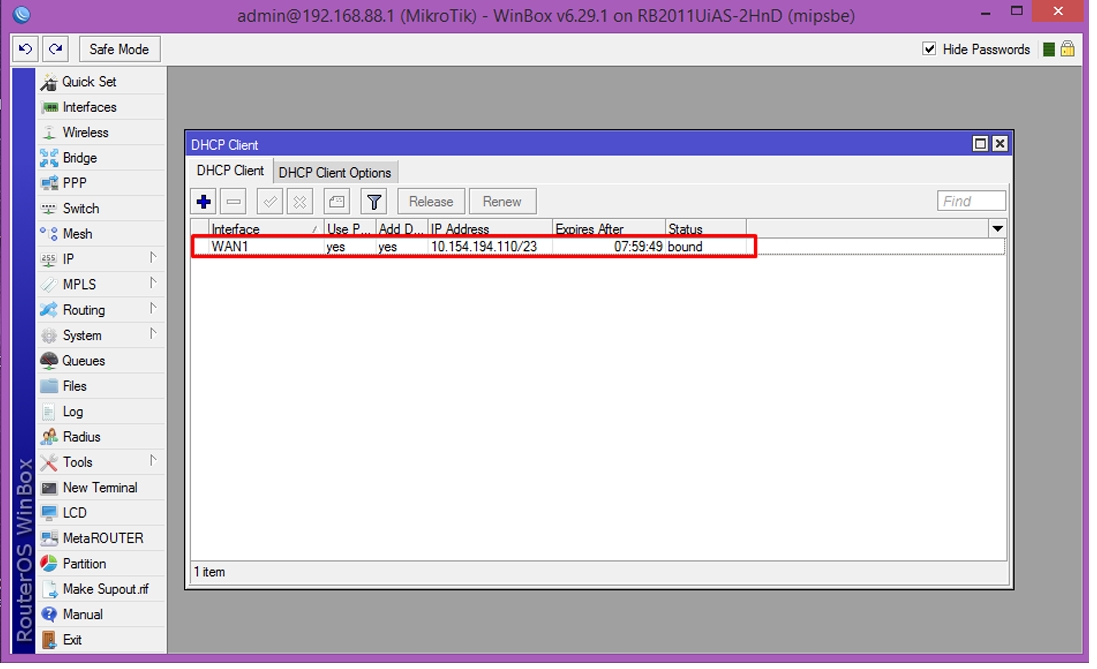Expand the Tools submenu
The width and height of the screenshot is (1097, 669).
[101, 463]
